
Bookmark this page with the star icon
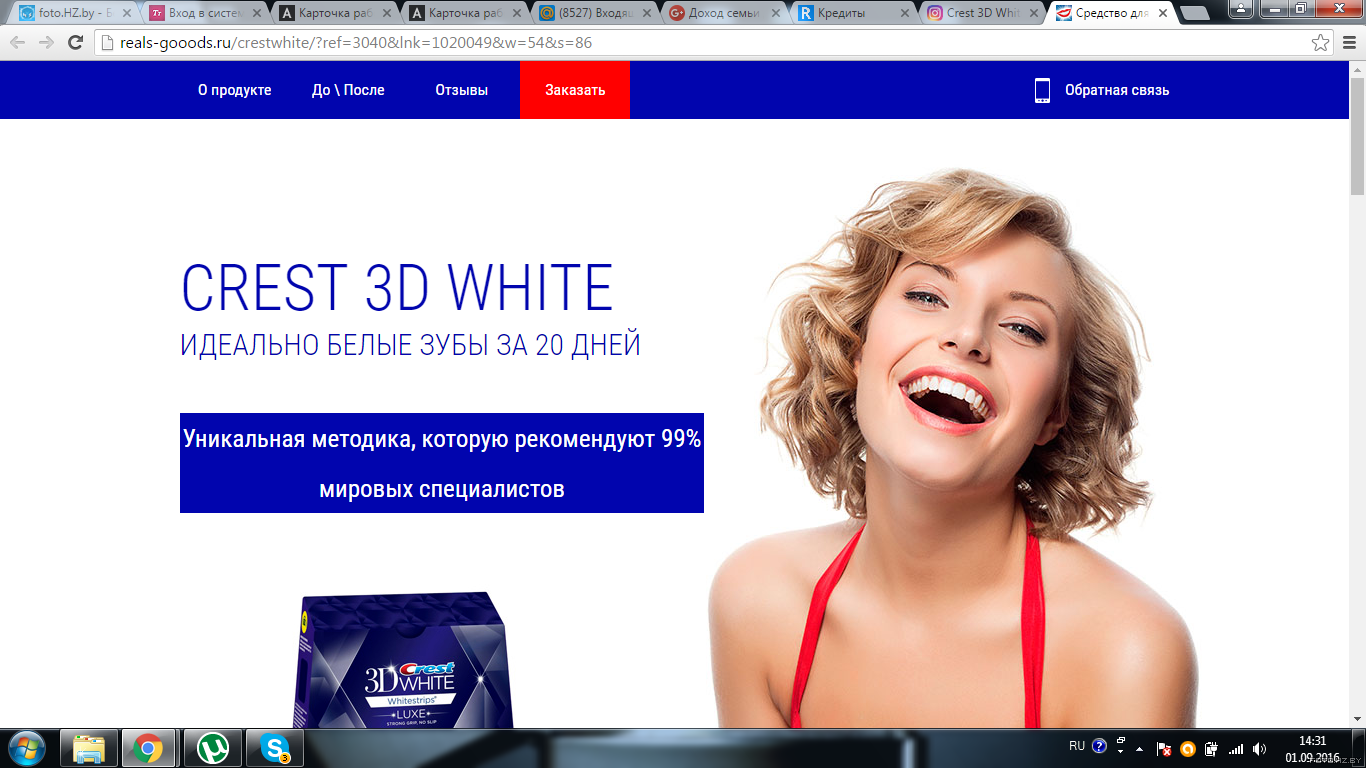tap(1321, 43)
